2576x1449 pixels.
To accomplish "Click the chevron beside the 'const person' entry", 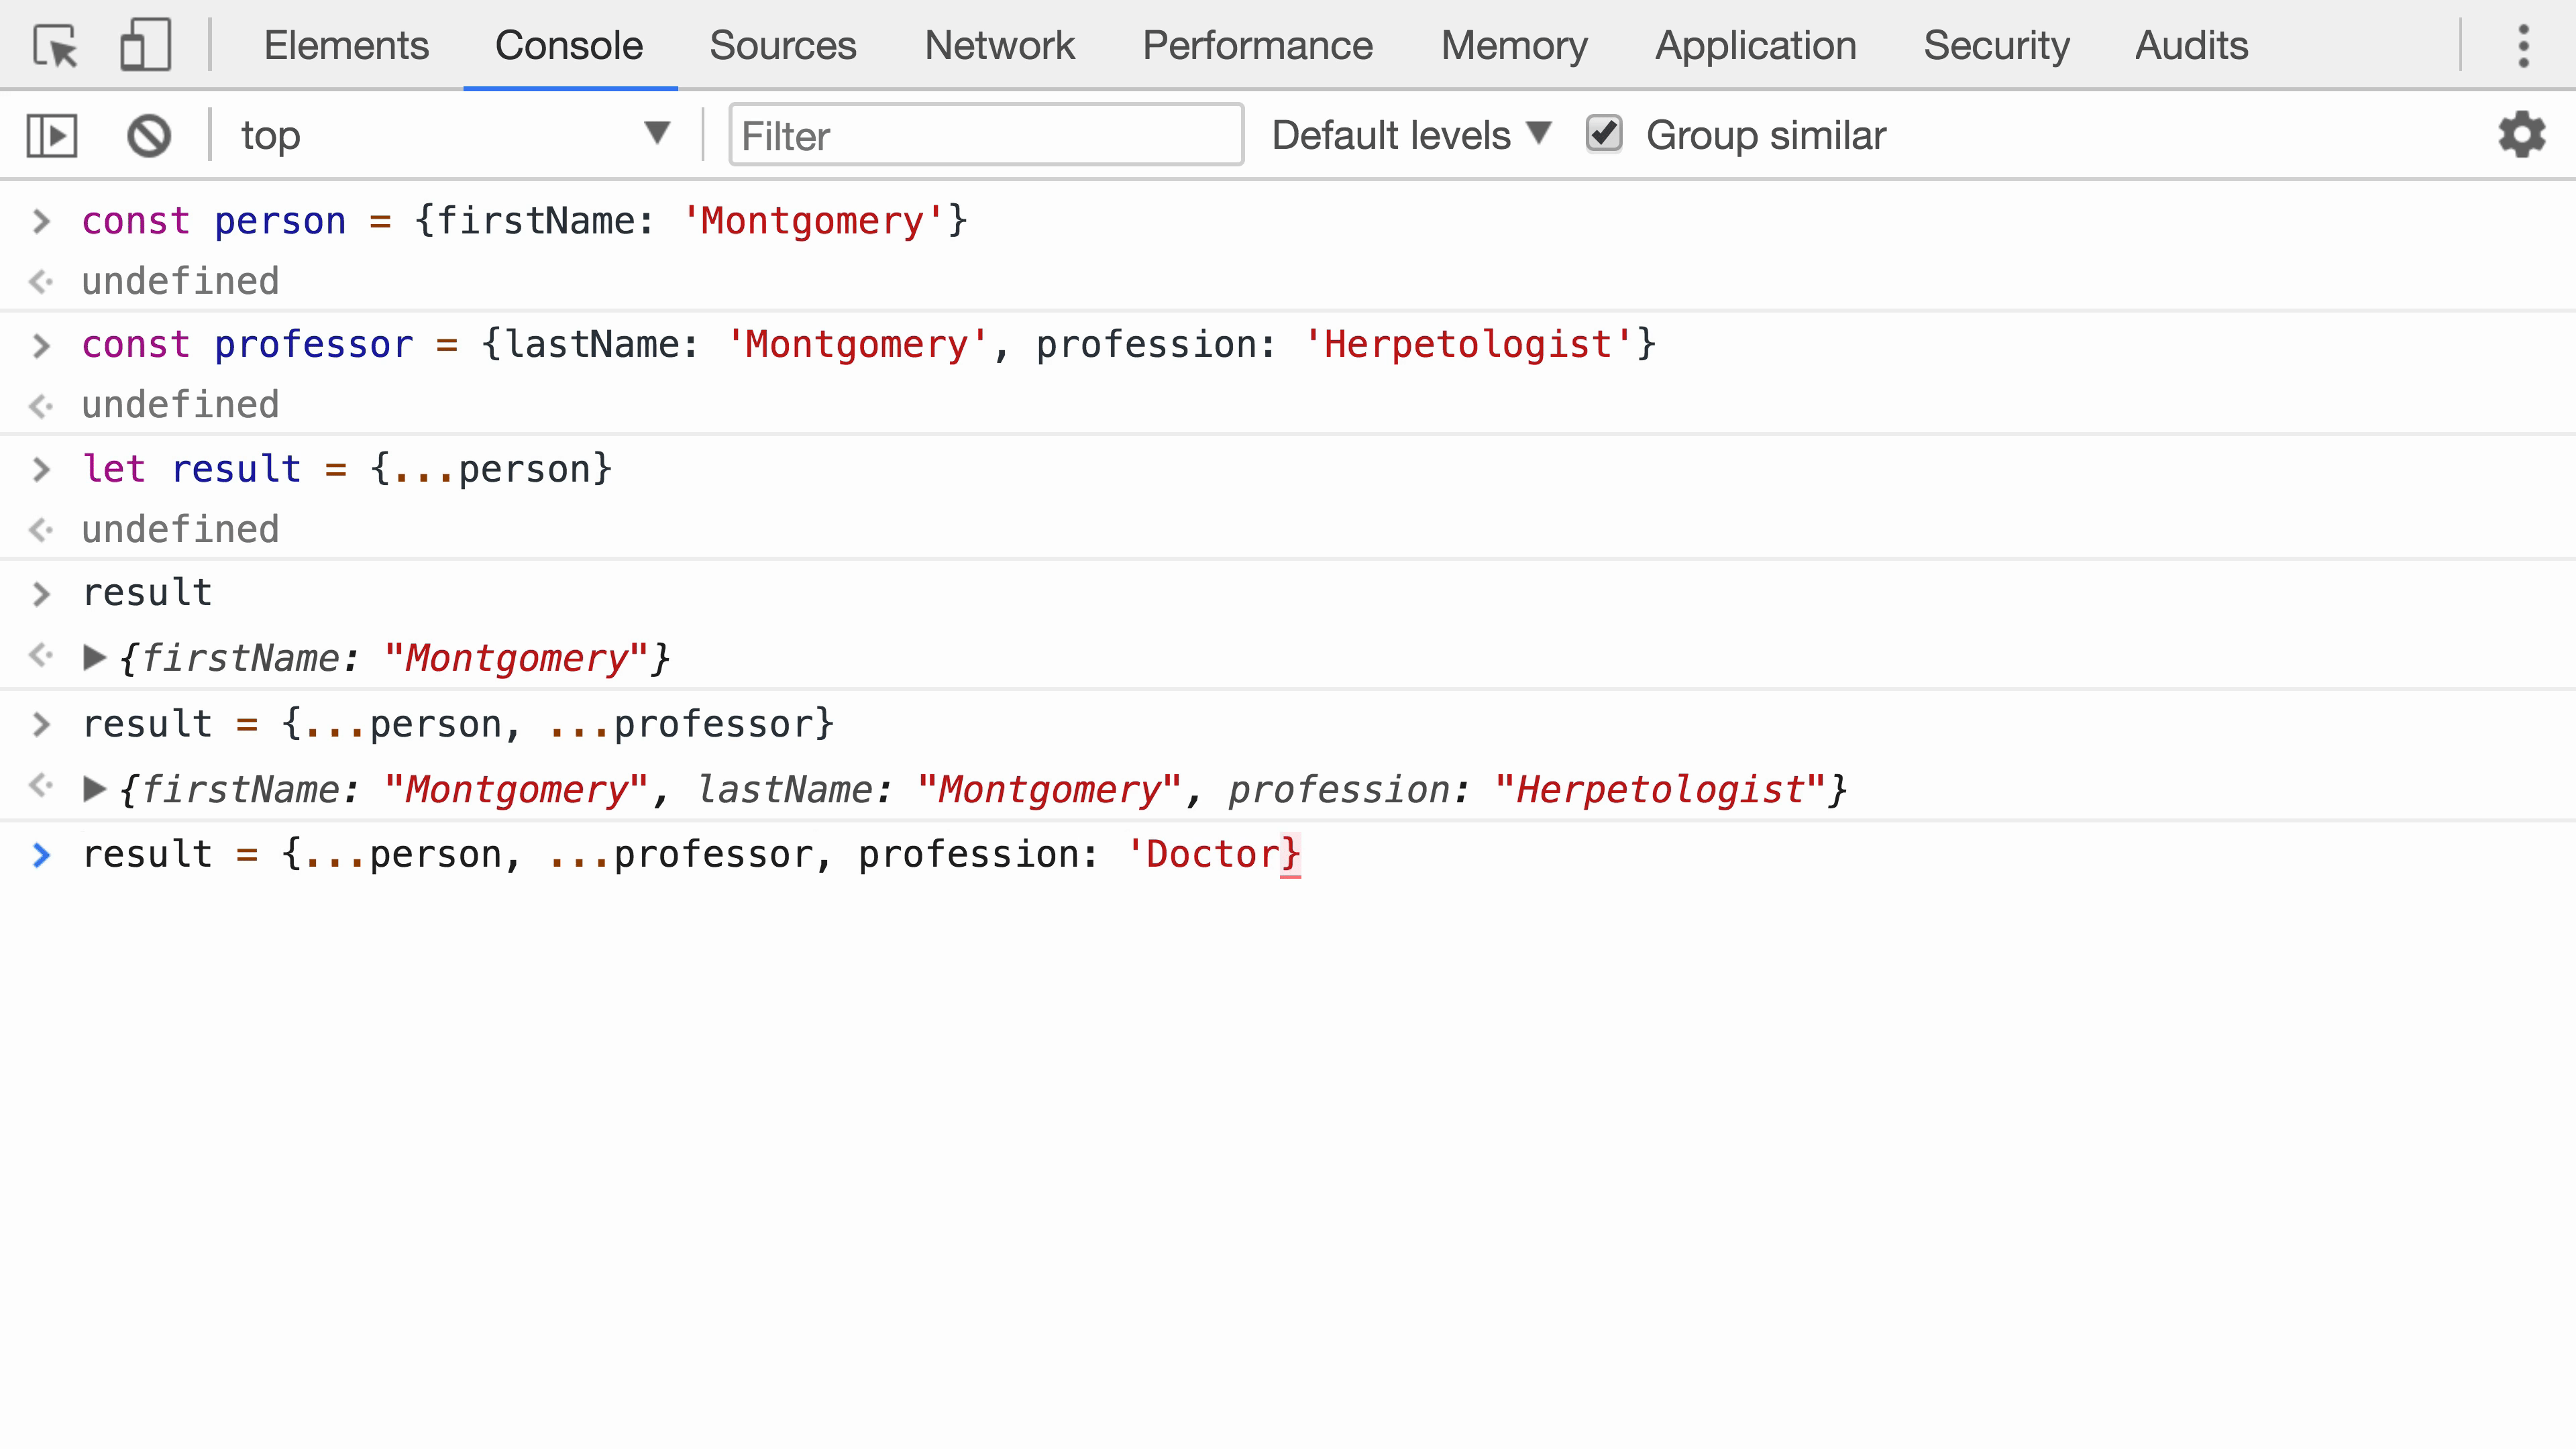I will click(x=41, y=221).
